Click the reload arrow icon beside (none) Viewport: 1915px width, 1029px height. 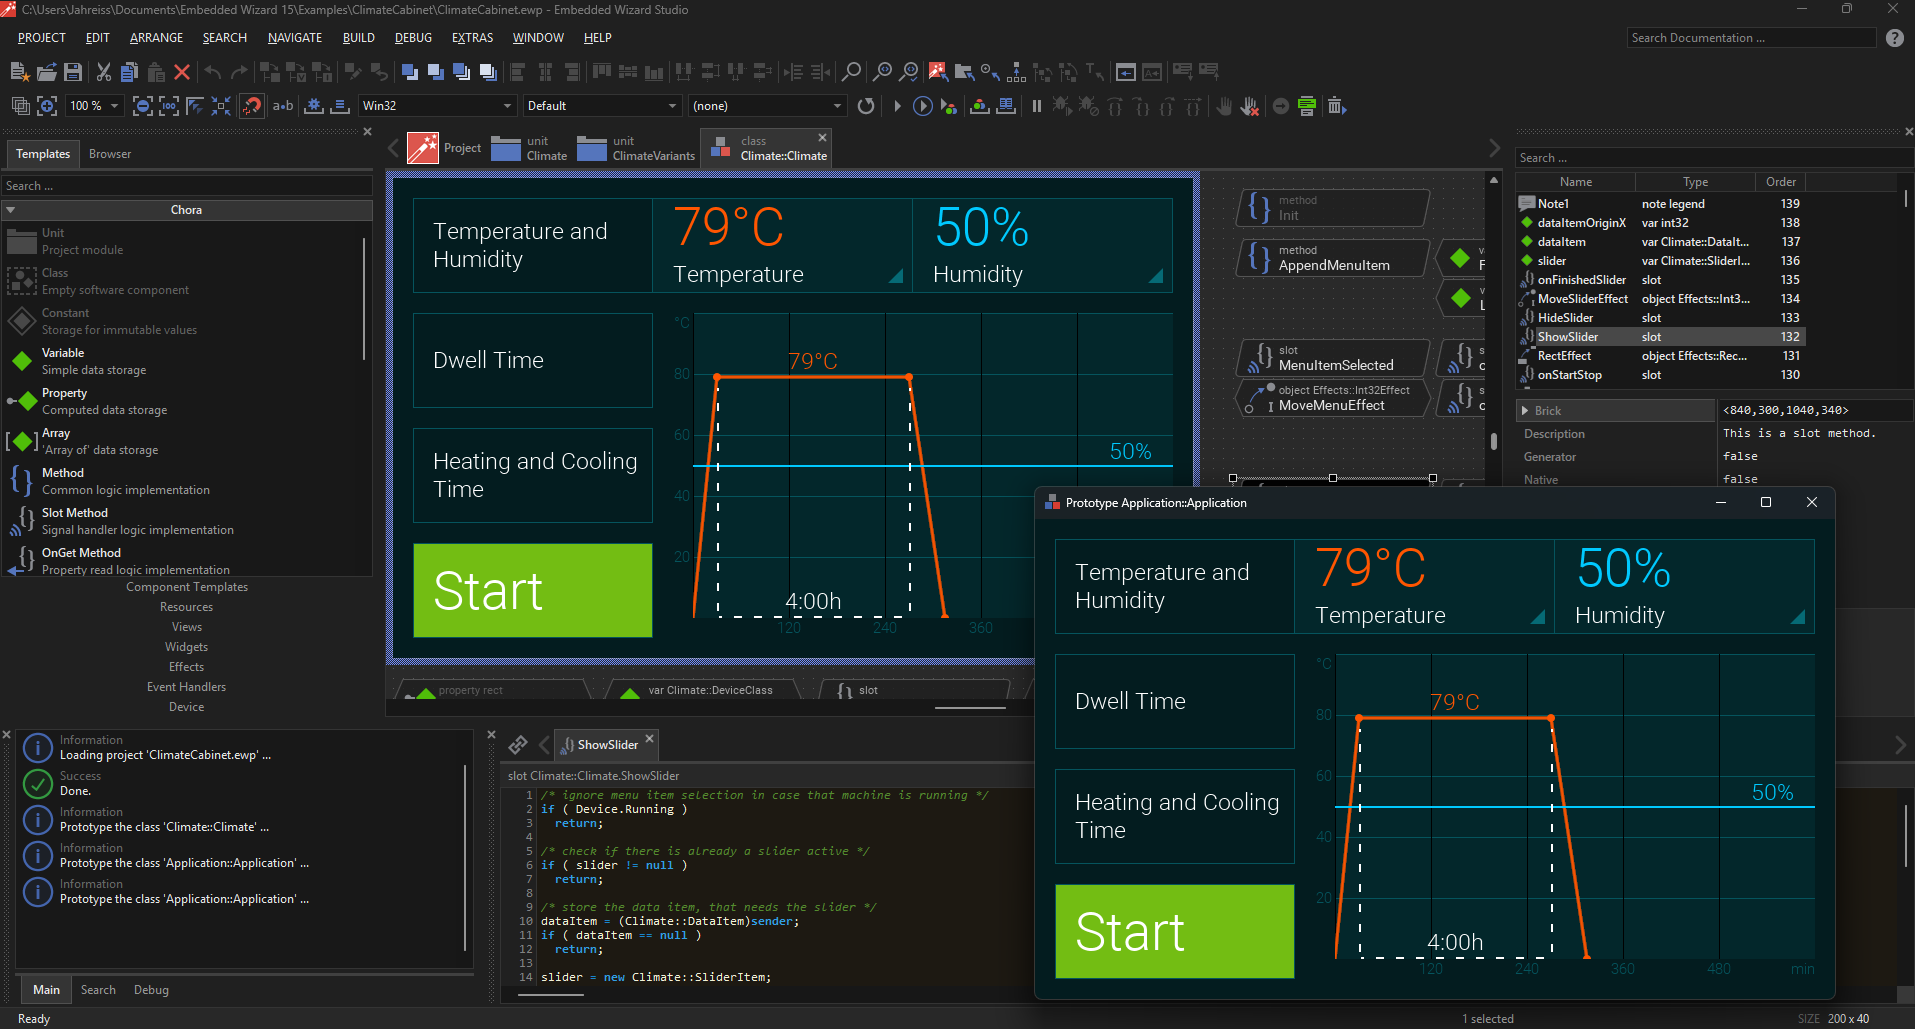[866, 106]
